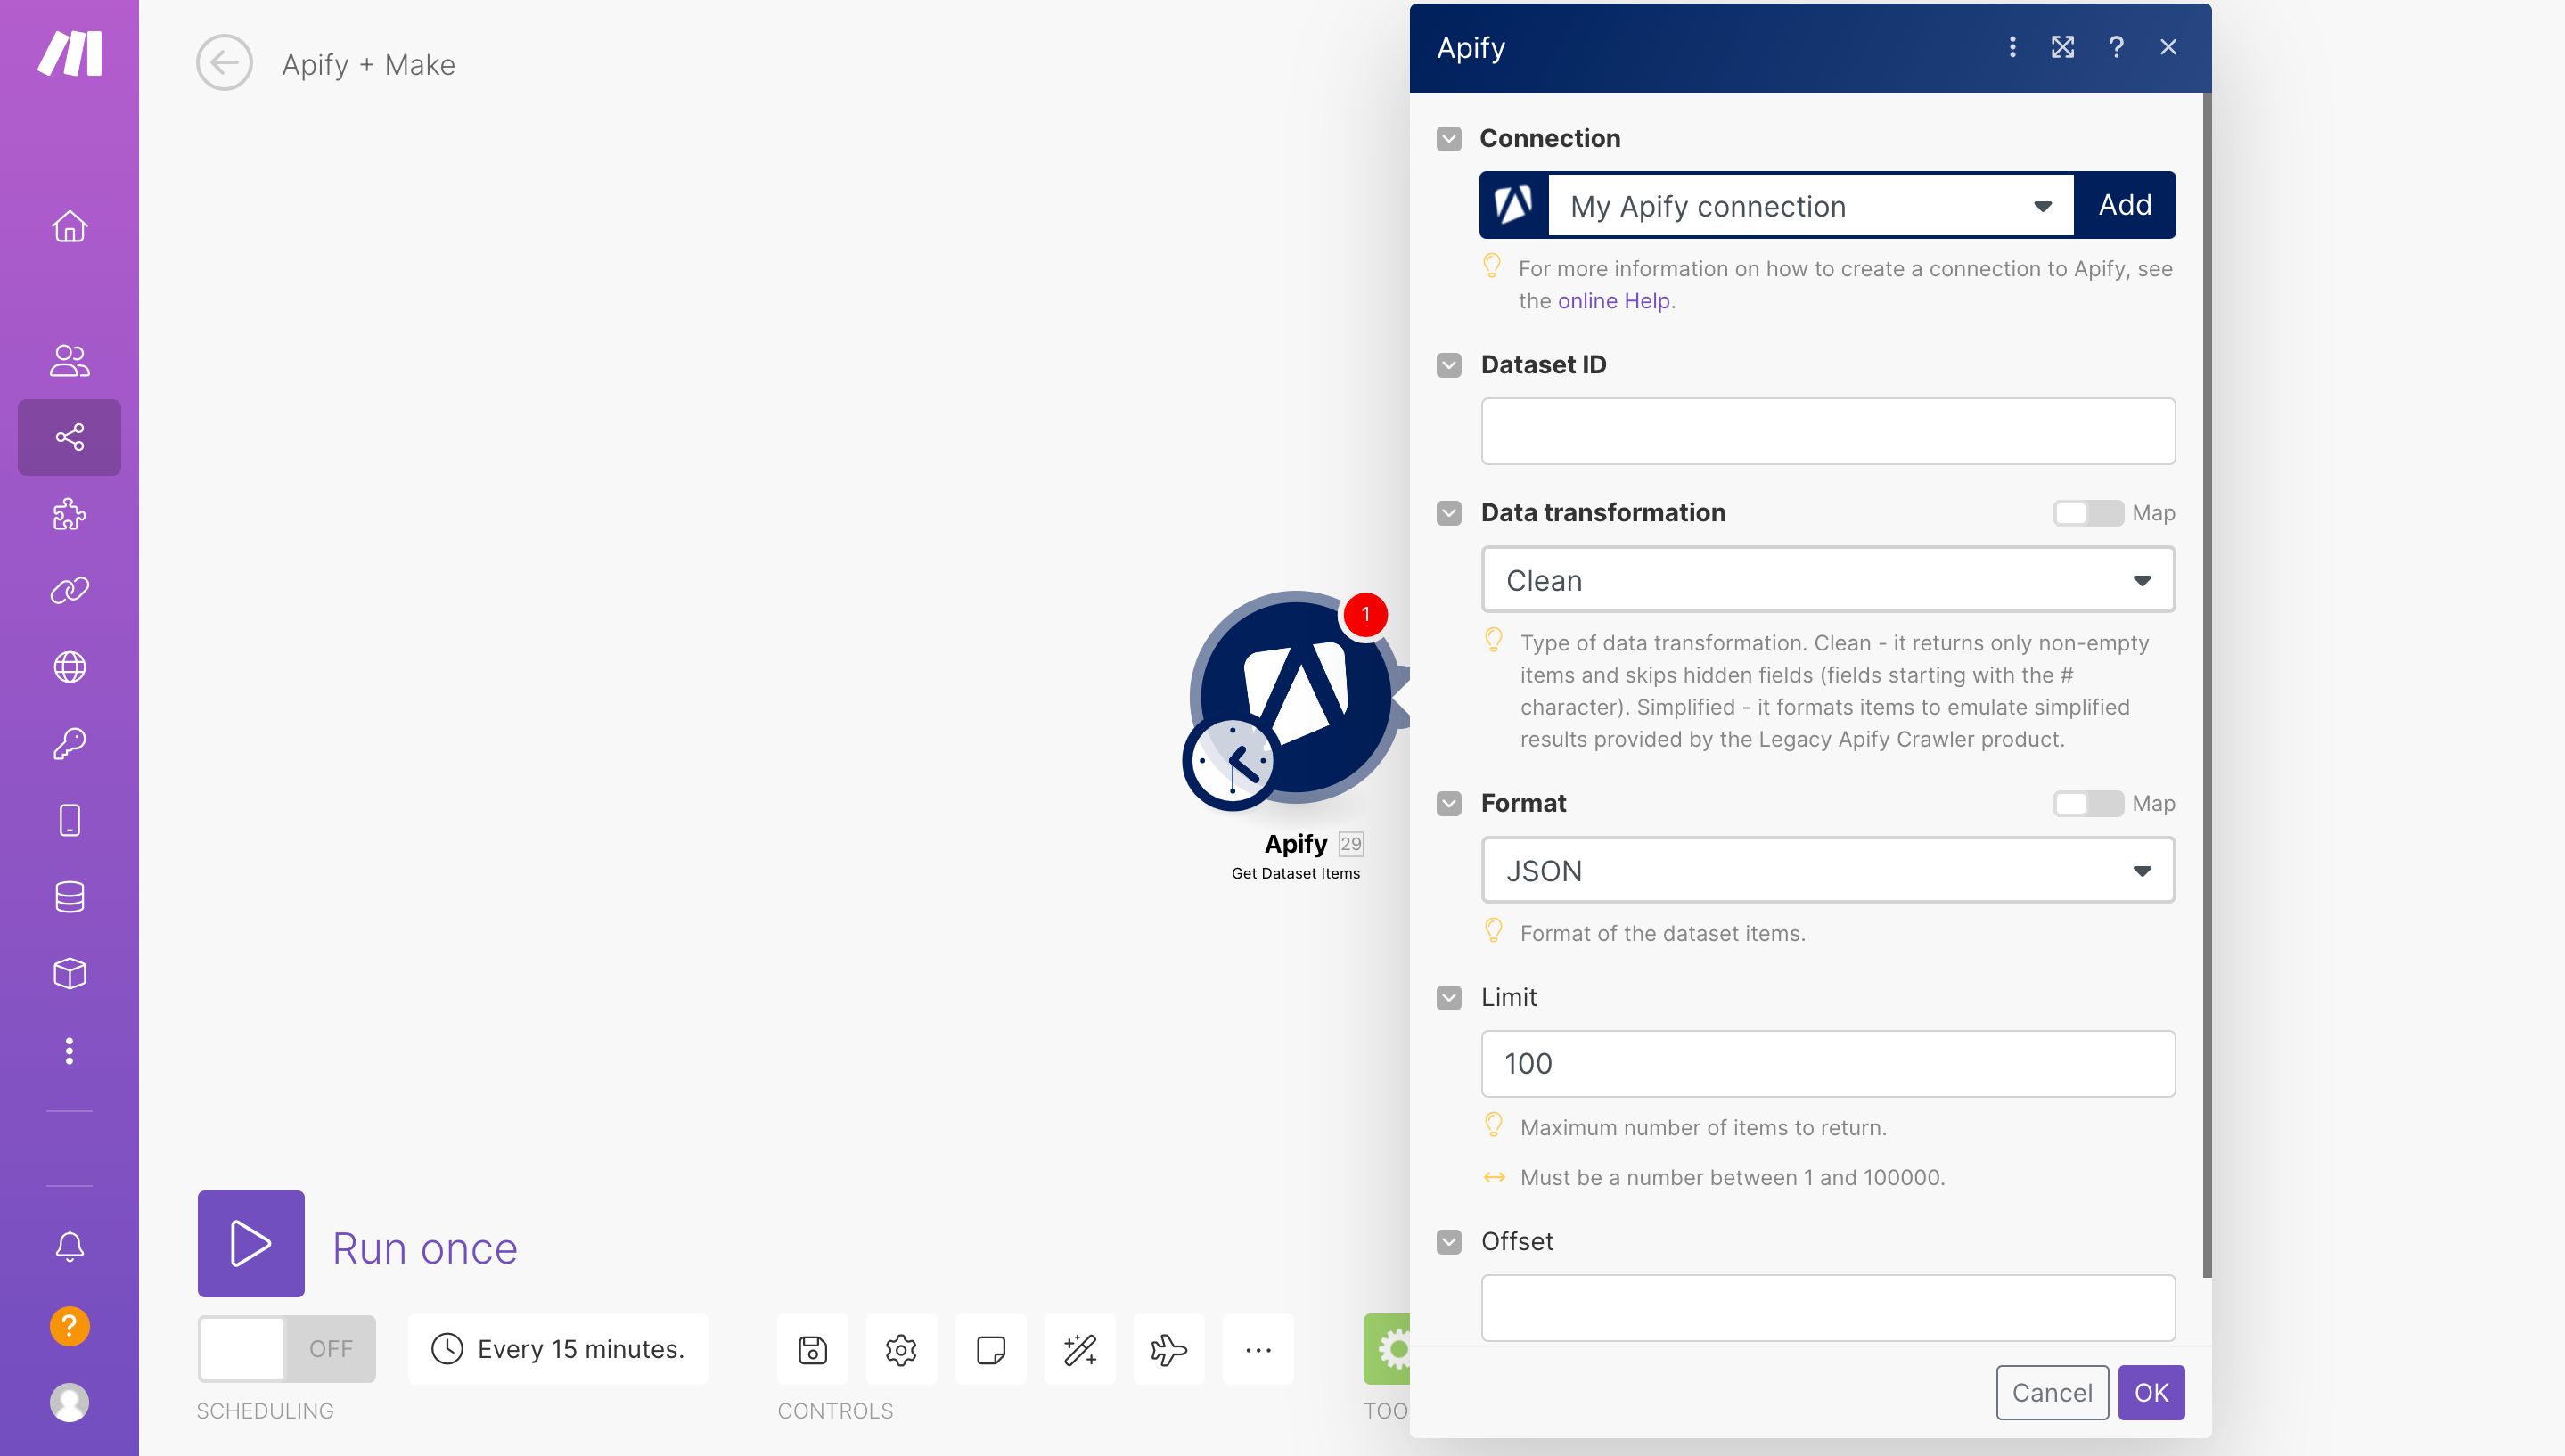Save the scenario with the floppy disk icon
This screenshot has height=1456, width=2565.
click(x=811, y=1349)
